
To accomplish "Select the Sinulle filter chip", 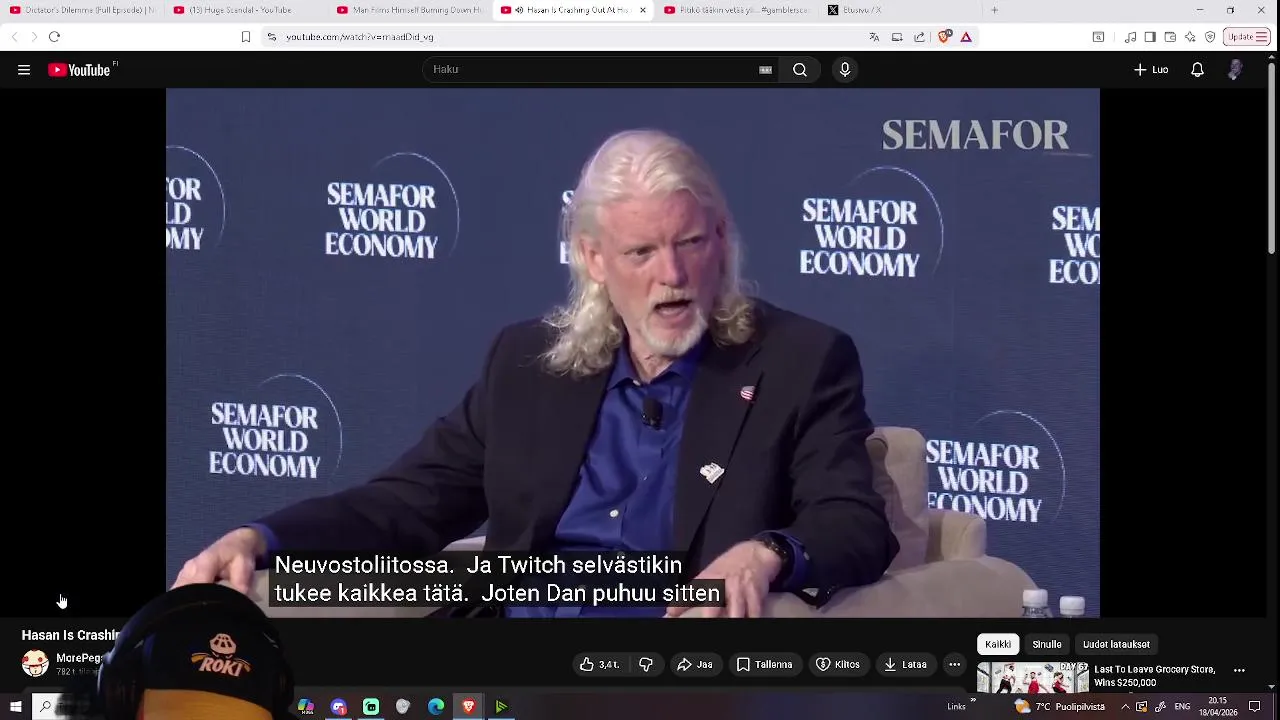I will (1046, 644).
